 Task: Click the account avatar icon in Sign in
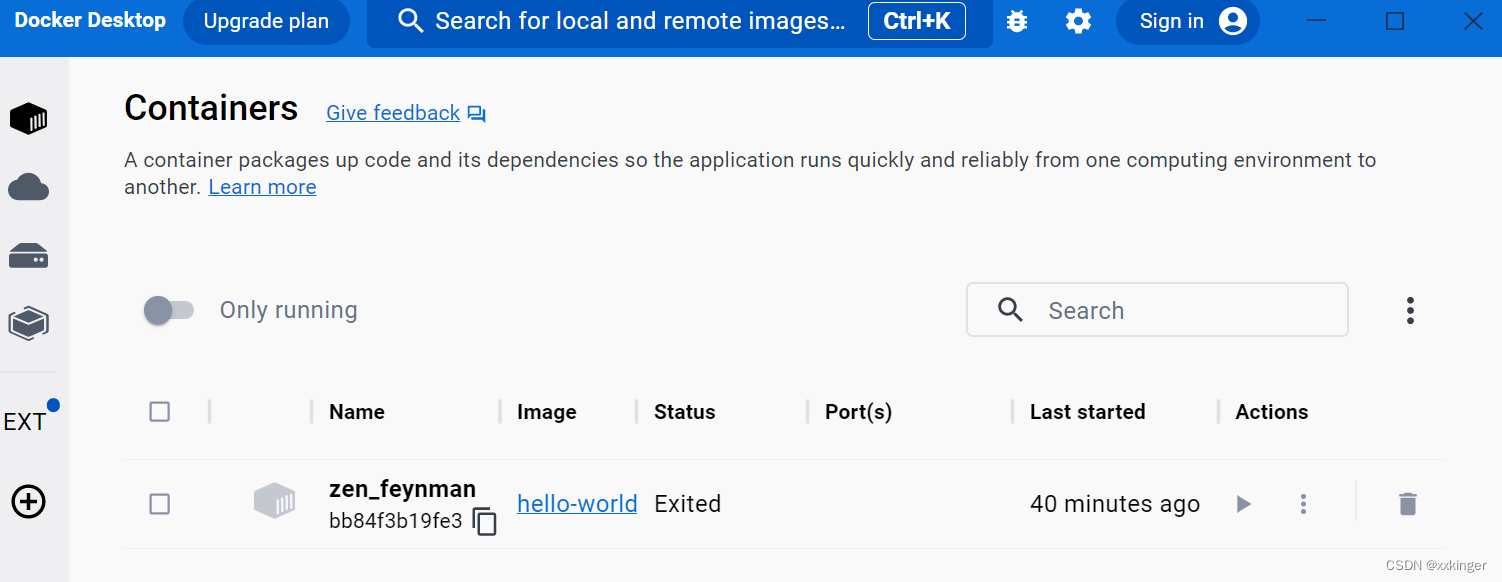(x=1233, y=21)
